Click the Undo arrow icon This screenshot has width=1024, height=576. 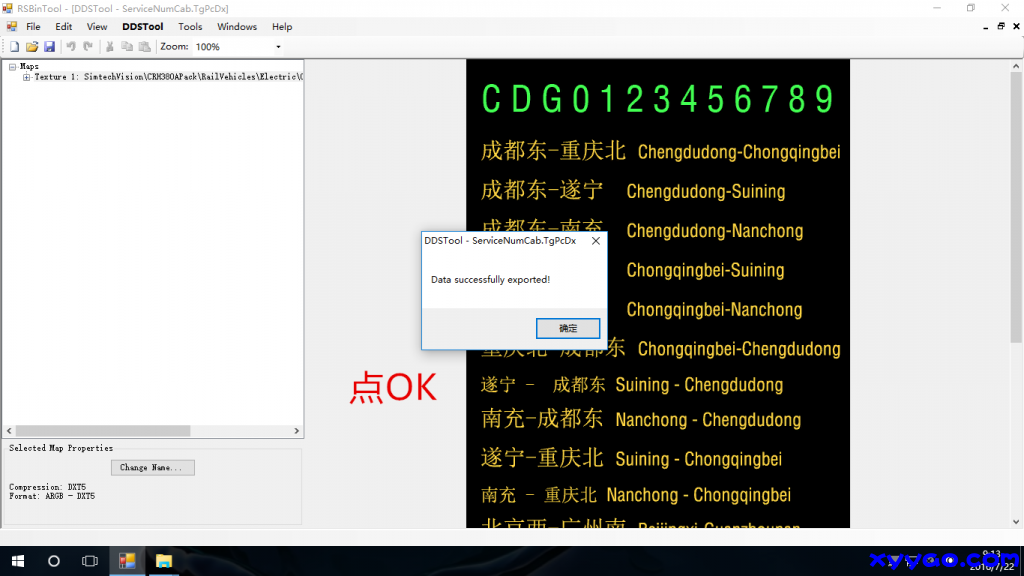(71, 47)
